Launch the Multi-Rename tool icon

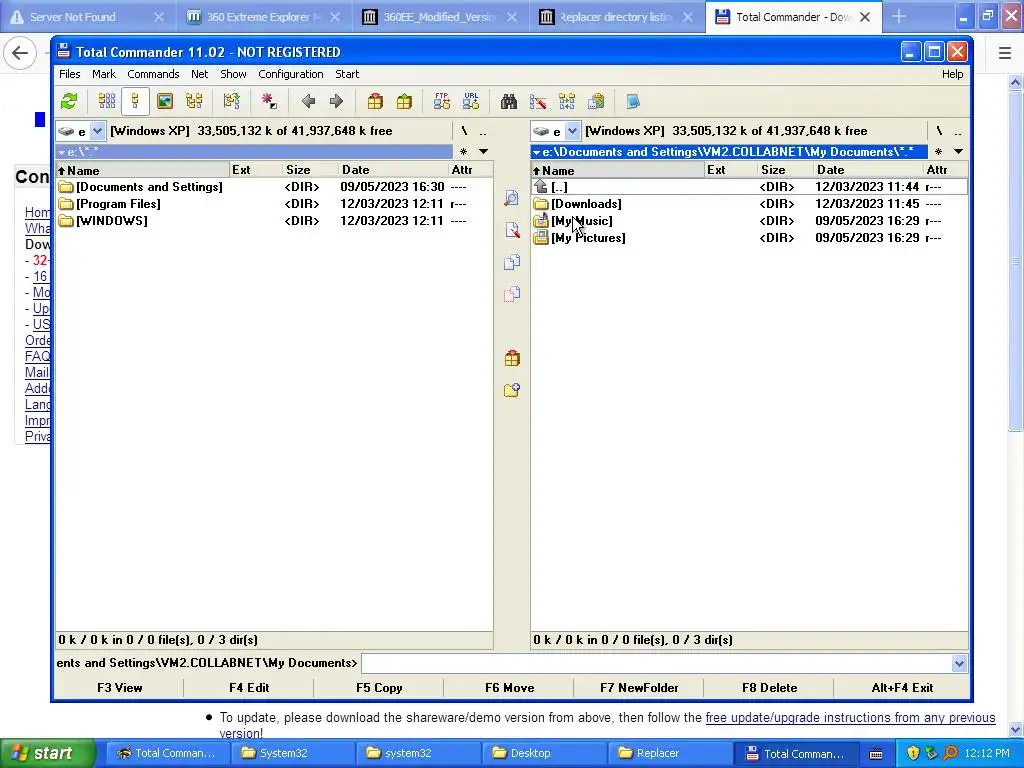[x=538, y=101]
